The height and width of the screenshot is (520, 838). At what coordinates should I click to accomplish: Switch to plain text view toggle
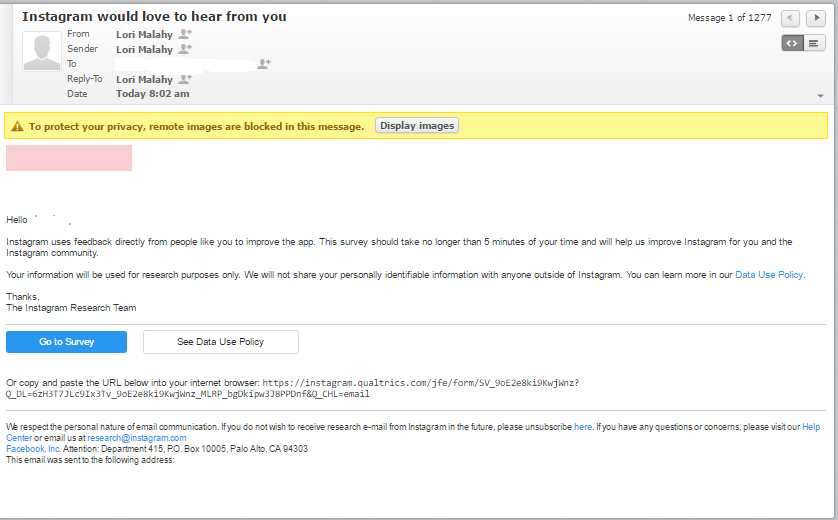click(x=815, y=43)
